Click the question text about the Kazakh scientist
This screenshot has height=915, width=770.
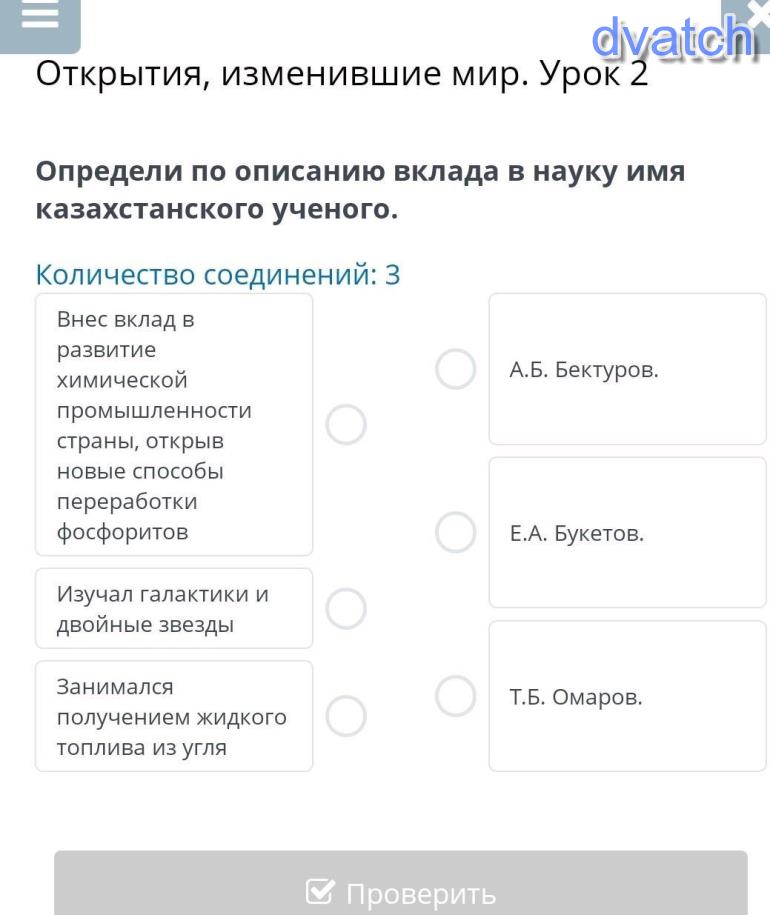tap(360, 190)
